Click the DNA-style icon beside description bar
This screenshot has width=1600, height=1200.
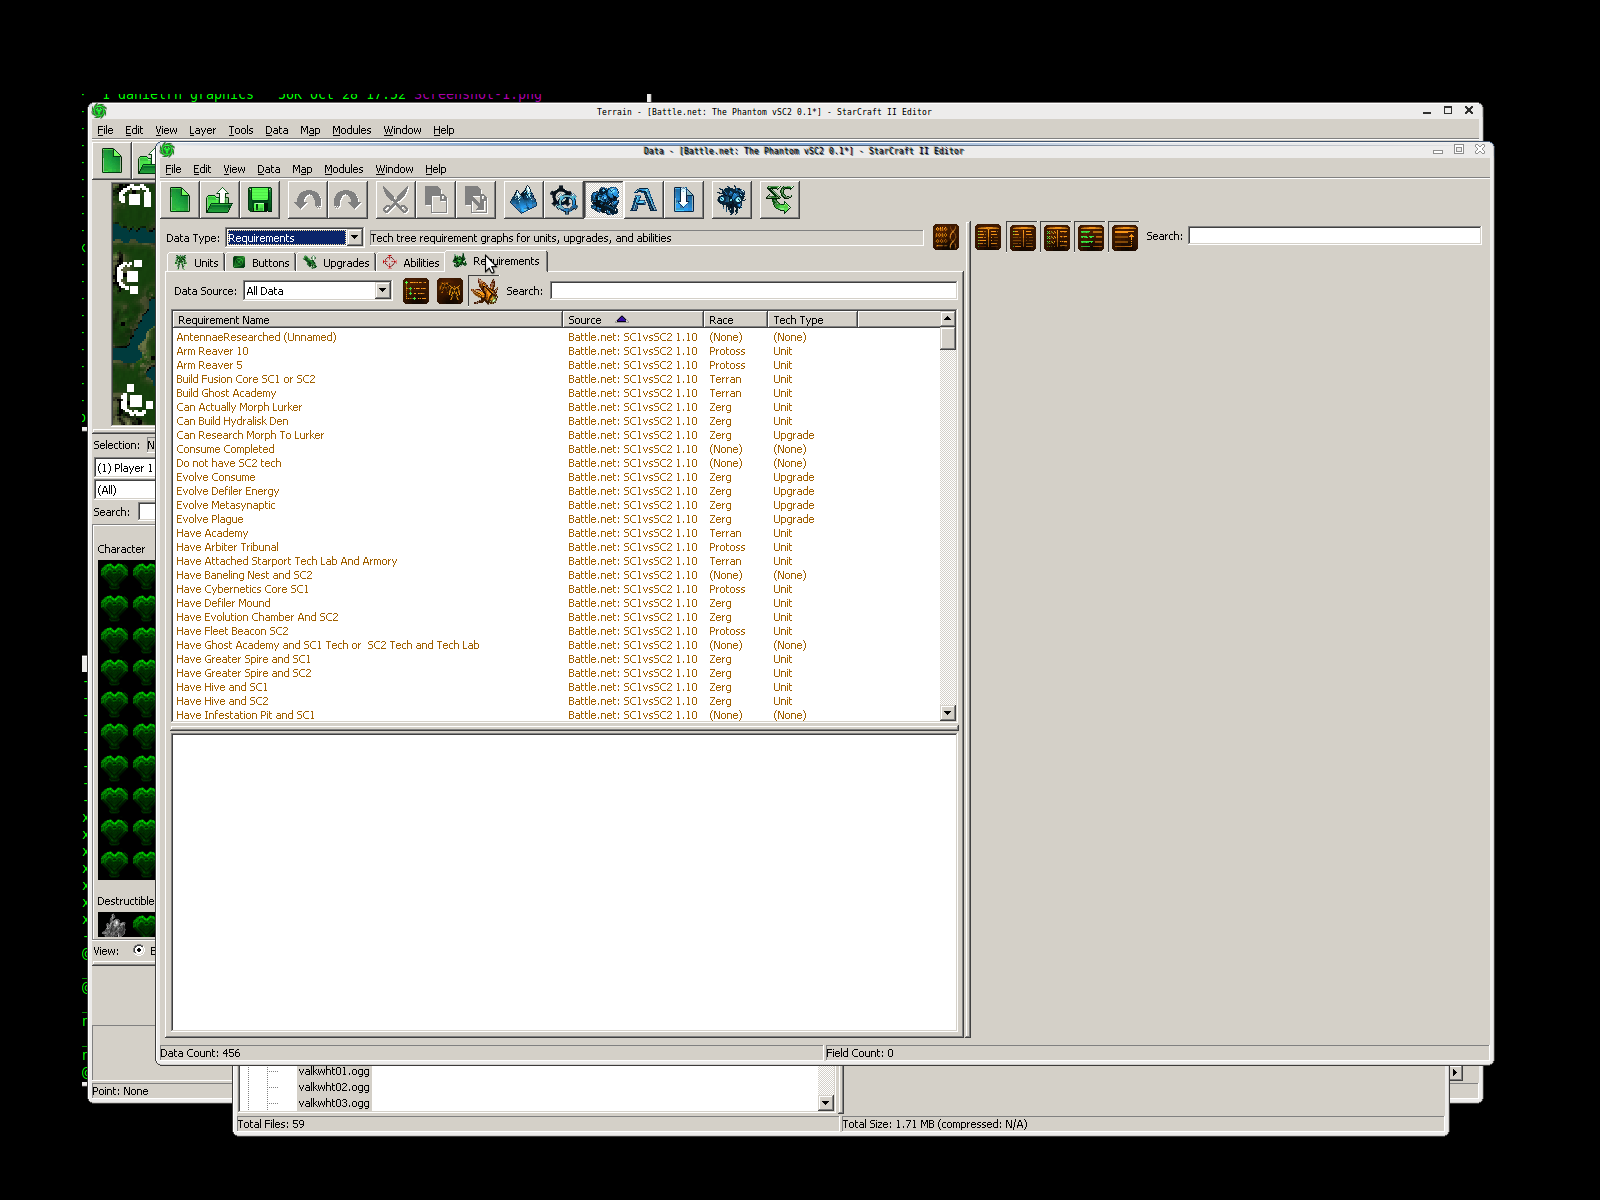945,237
